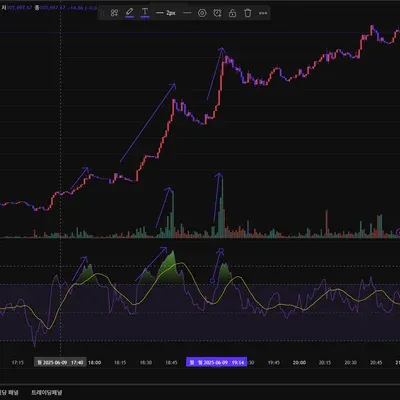
Task: Click the 20:00 time axis label
Action: pos(299,362)
